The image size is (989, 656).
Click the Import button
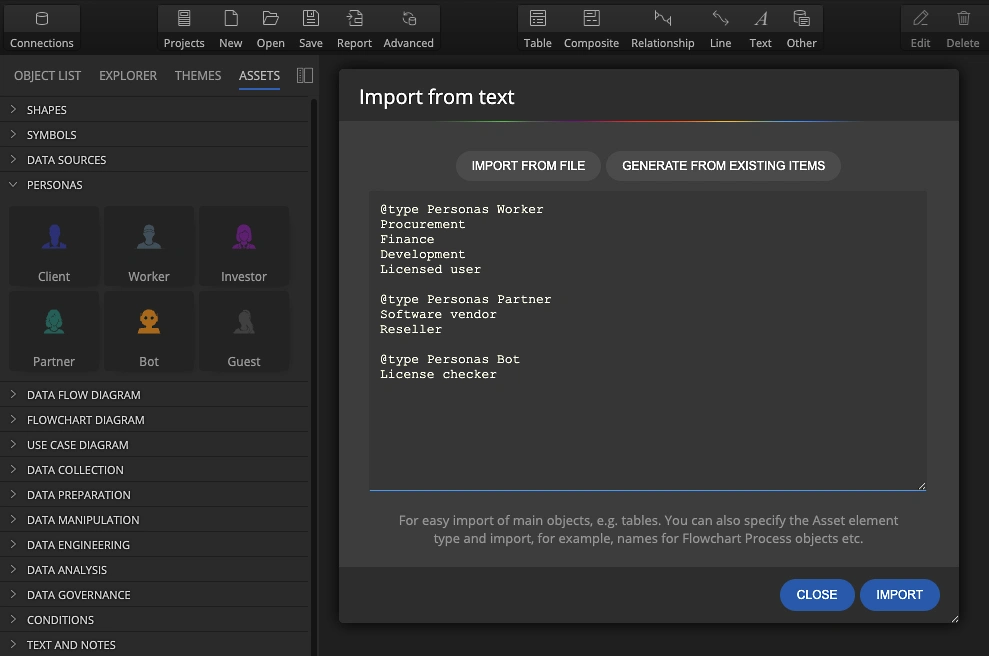coord(899,595)
